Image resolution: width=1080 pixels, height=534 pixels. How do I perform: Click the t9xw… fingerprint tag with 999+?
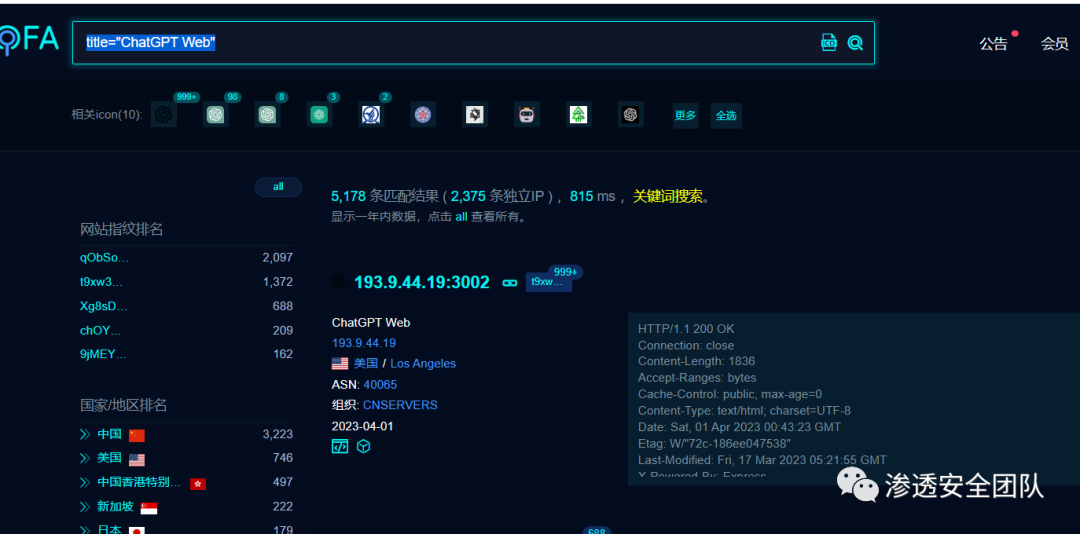(x=549, y=282)
